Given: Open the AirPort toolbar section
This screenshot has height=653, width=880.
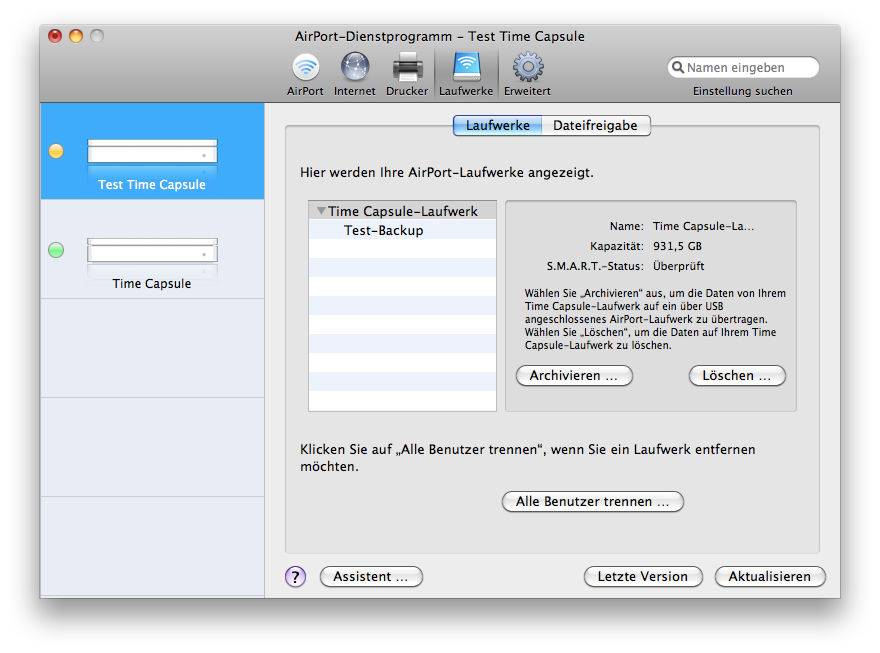Looking at the screenshot, I should pyautogui.click(x=305, y=74).
